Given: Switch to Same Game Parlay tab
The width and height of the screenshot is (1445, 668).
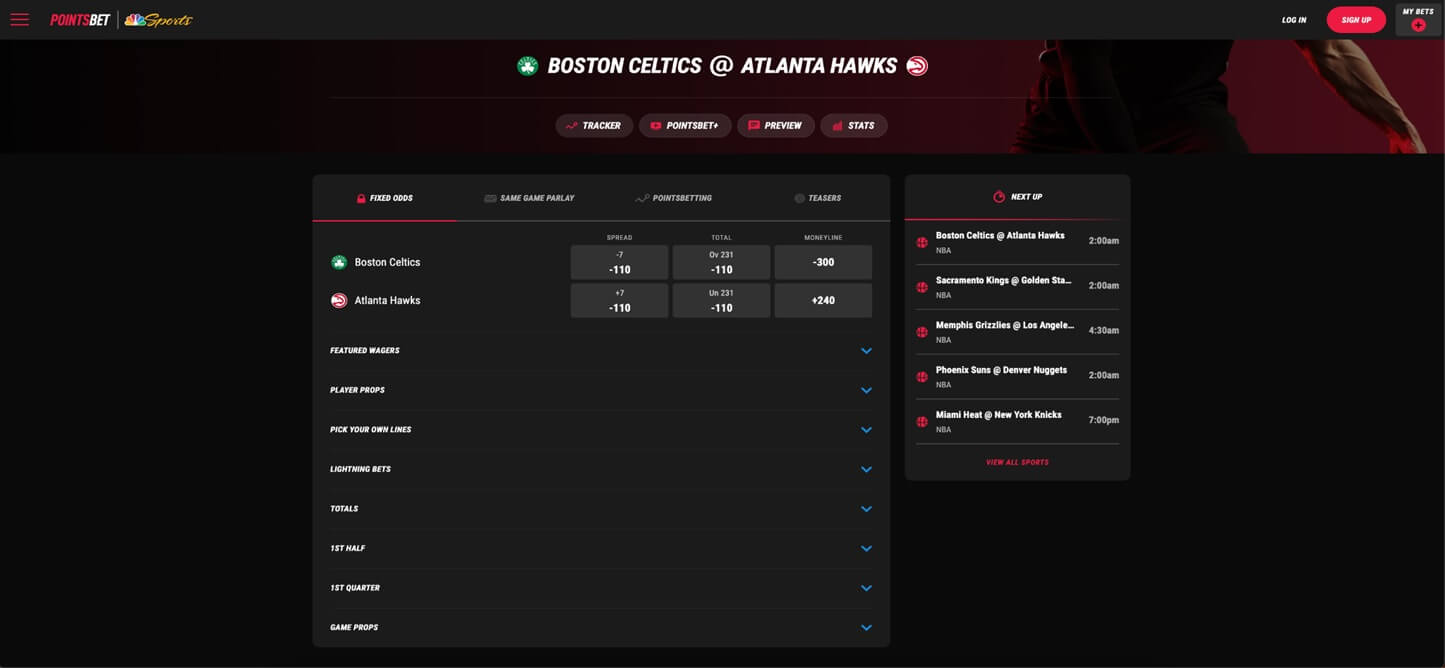Looking at the screenshot, I should (529, 198).
